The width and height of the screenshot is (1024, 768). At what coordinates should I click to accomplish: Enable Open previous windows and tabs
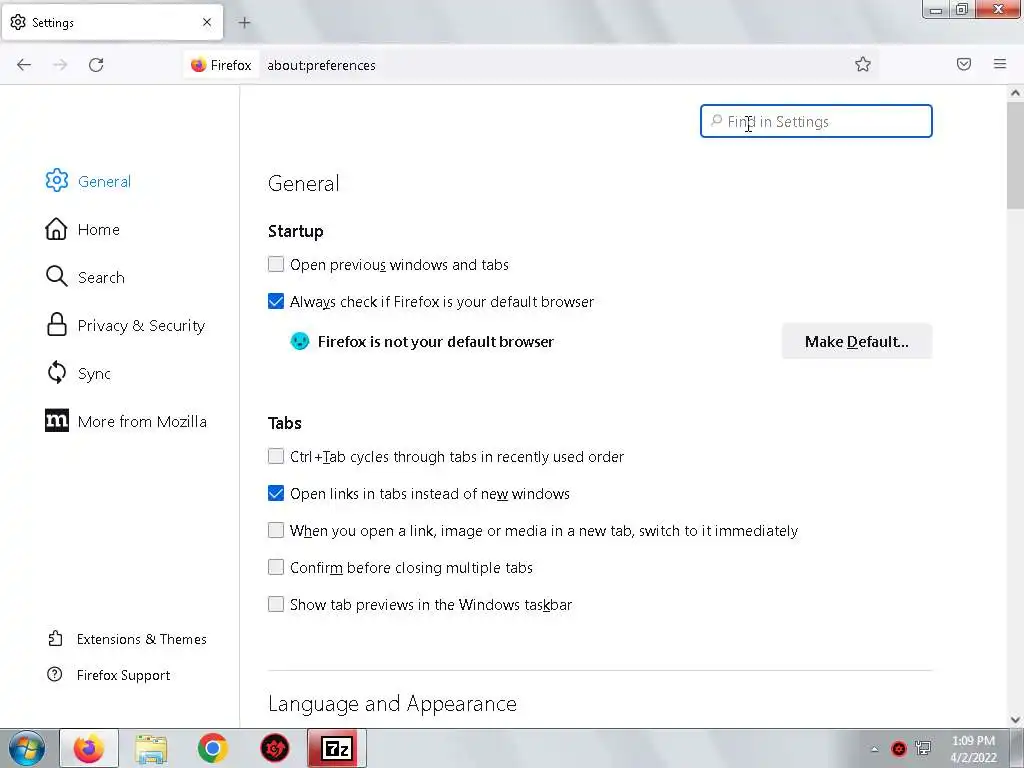(x=276, y=264)
